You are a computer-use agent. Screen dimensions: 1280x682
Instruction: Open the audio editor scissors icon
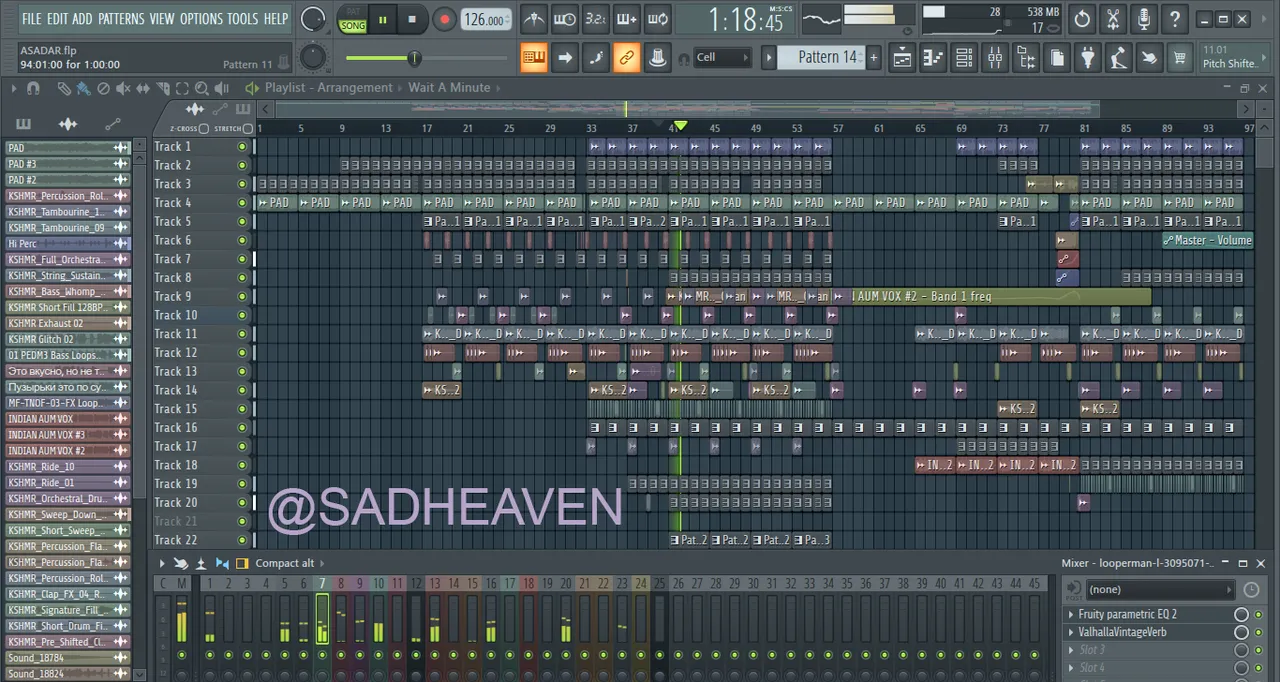pos(1113,19)
